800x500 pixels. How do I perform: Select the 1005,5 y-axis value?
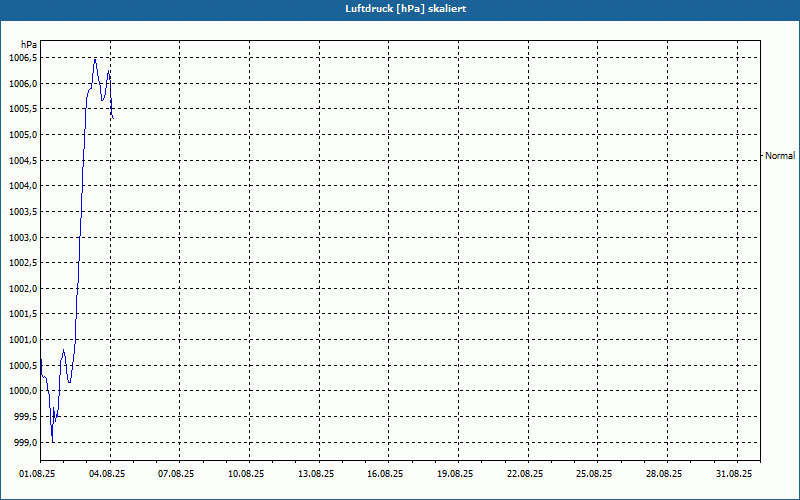pyautogui.click(x=23, y=109)
